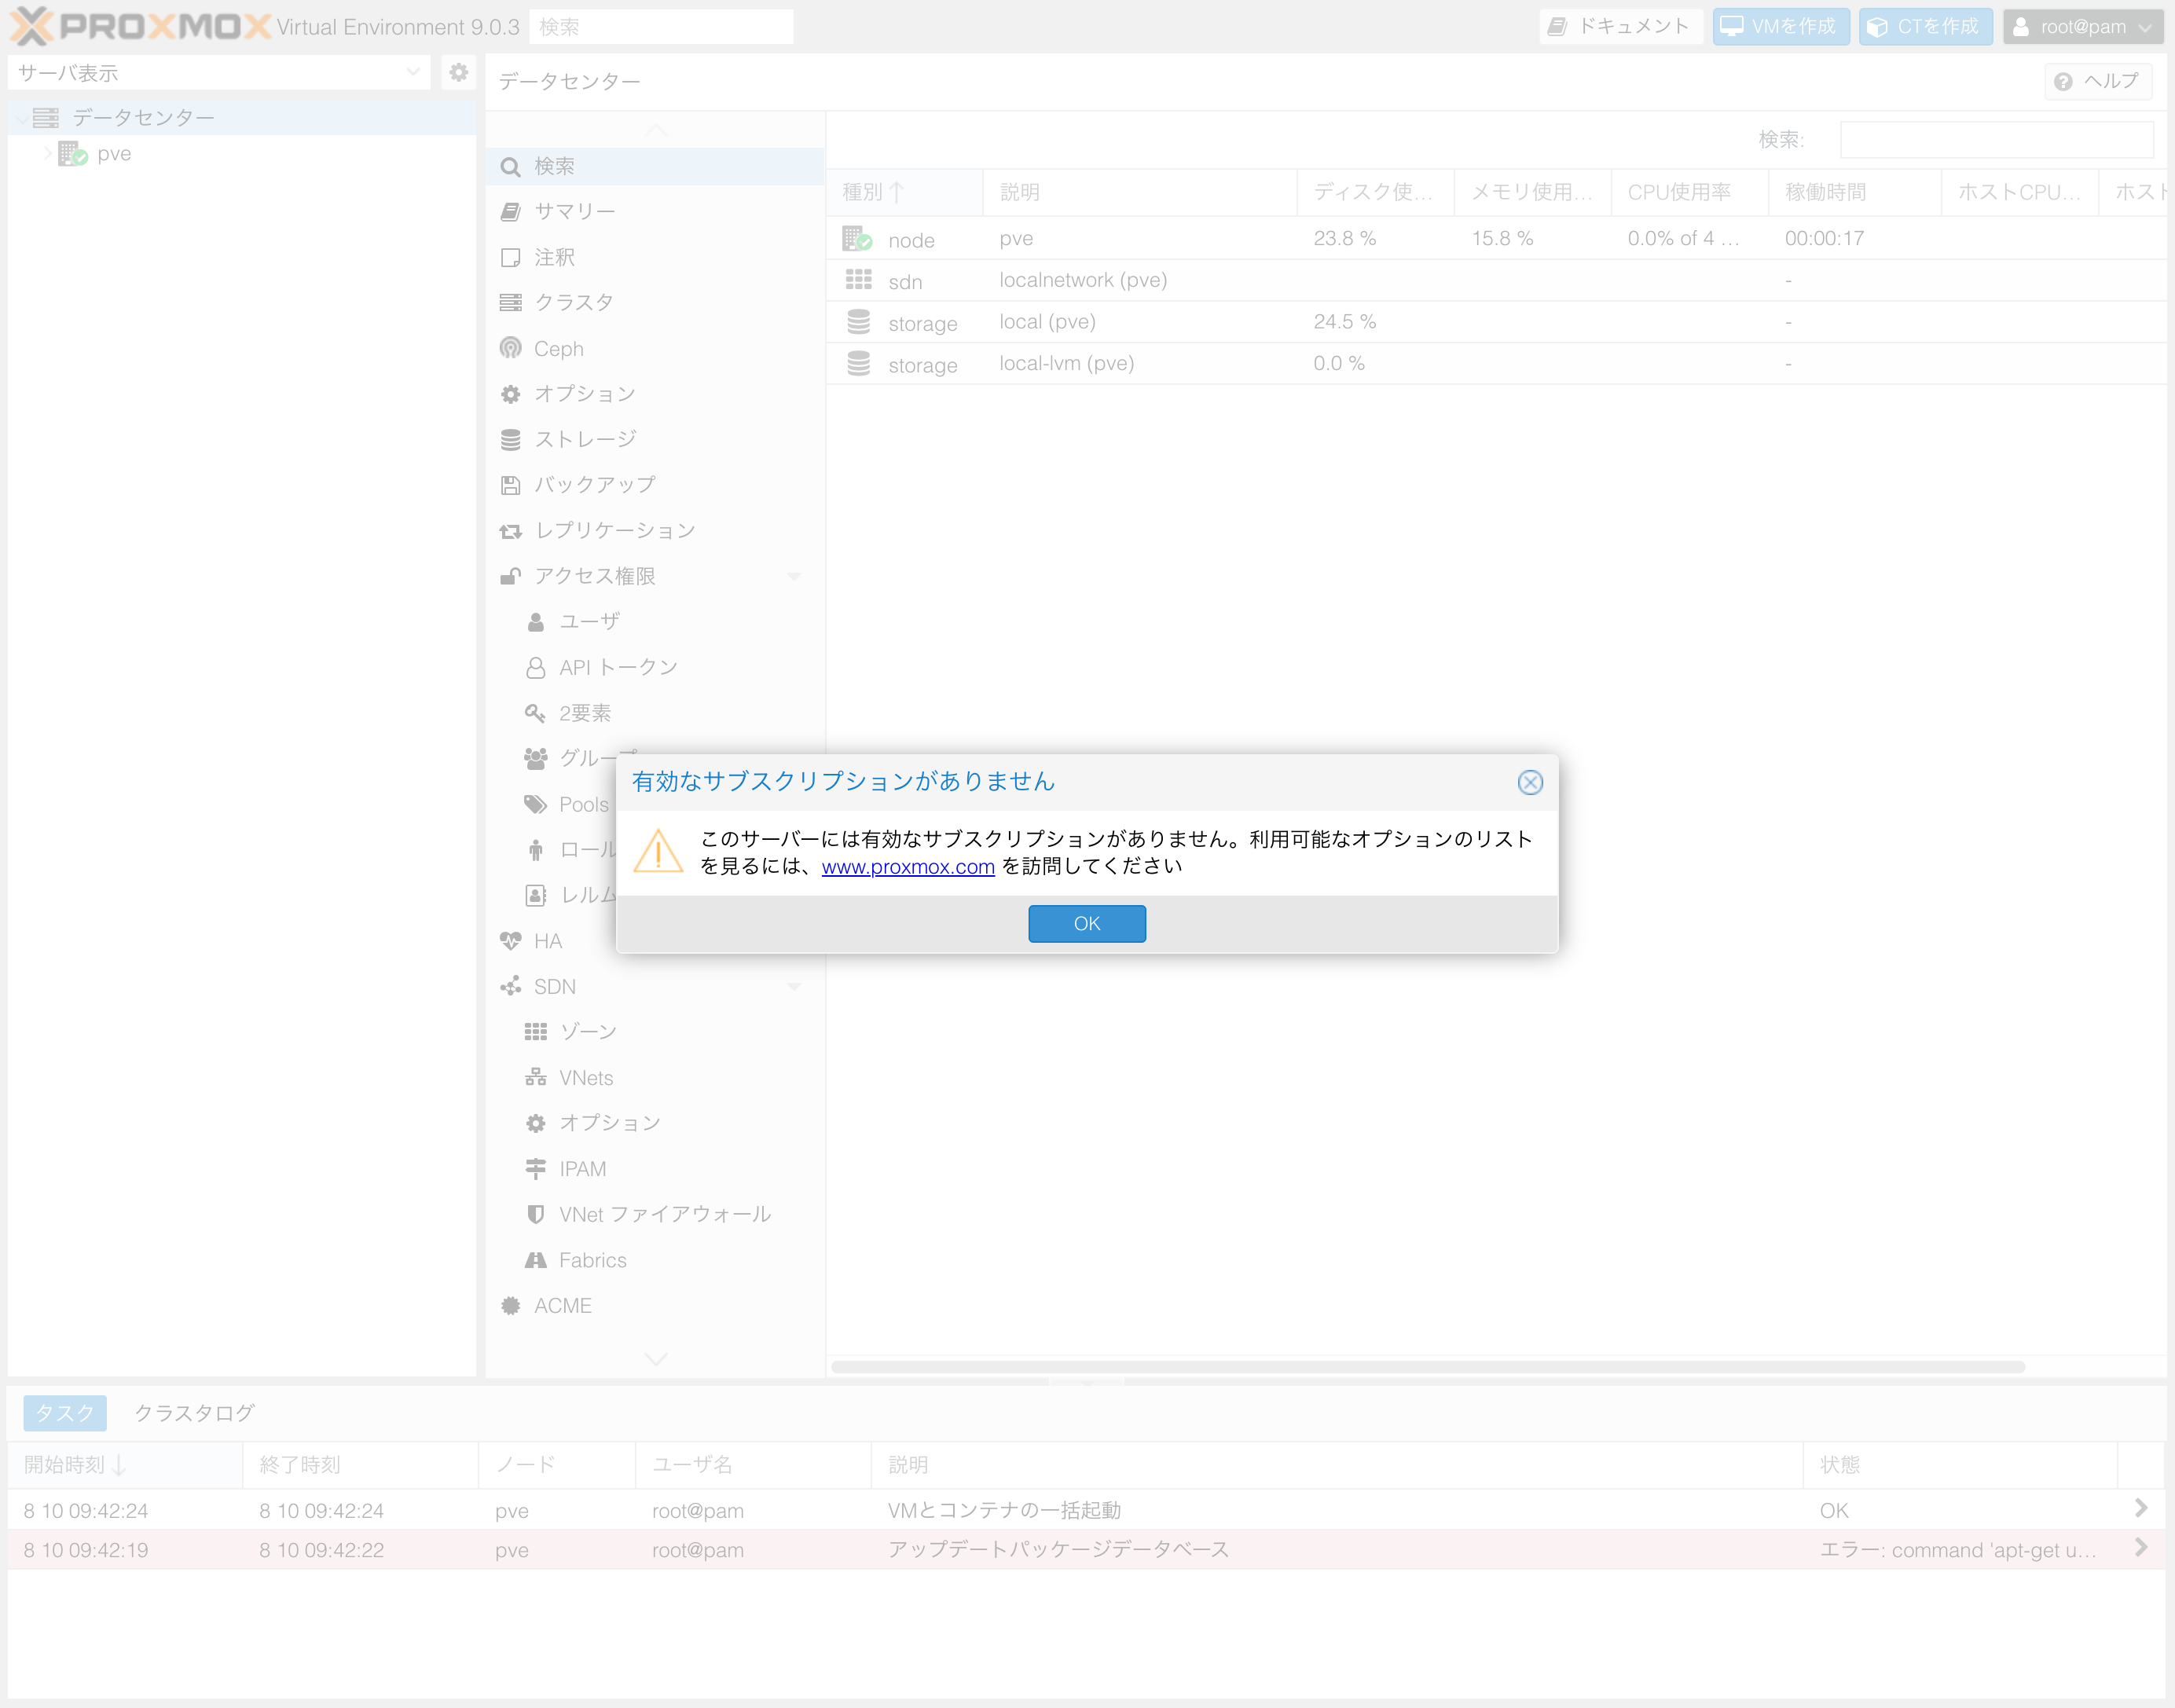Open VMとコンテナの一括起動 task row arrow

pyautogui.click(x=2140, y=1508)
